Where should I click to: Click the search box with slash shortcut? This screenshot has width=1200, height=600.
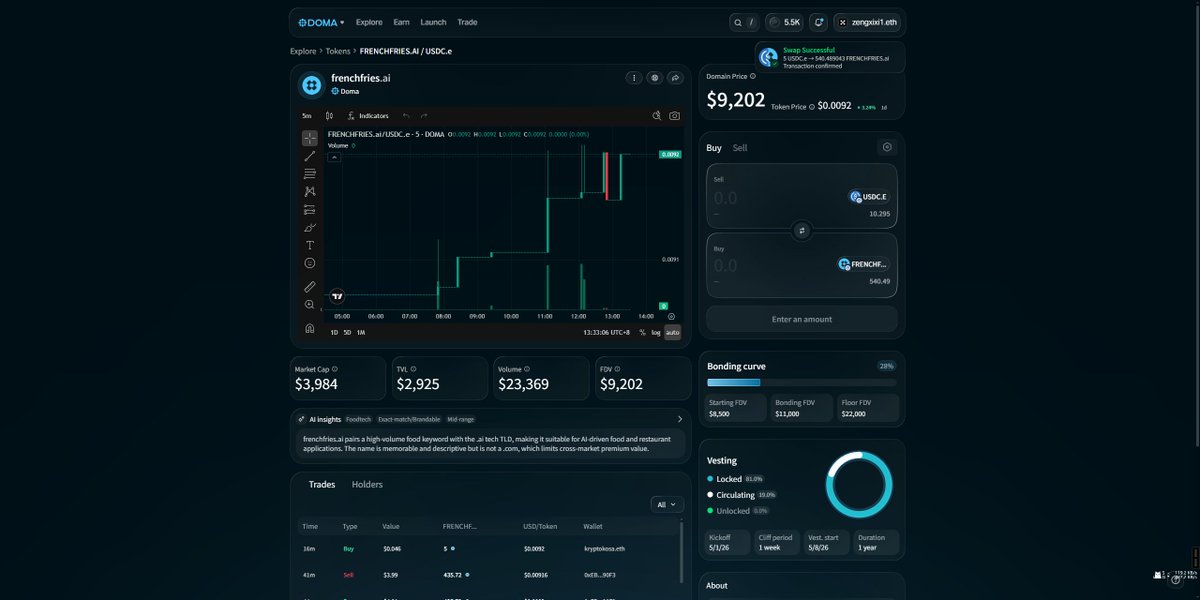(743, 22)
